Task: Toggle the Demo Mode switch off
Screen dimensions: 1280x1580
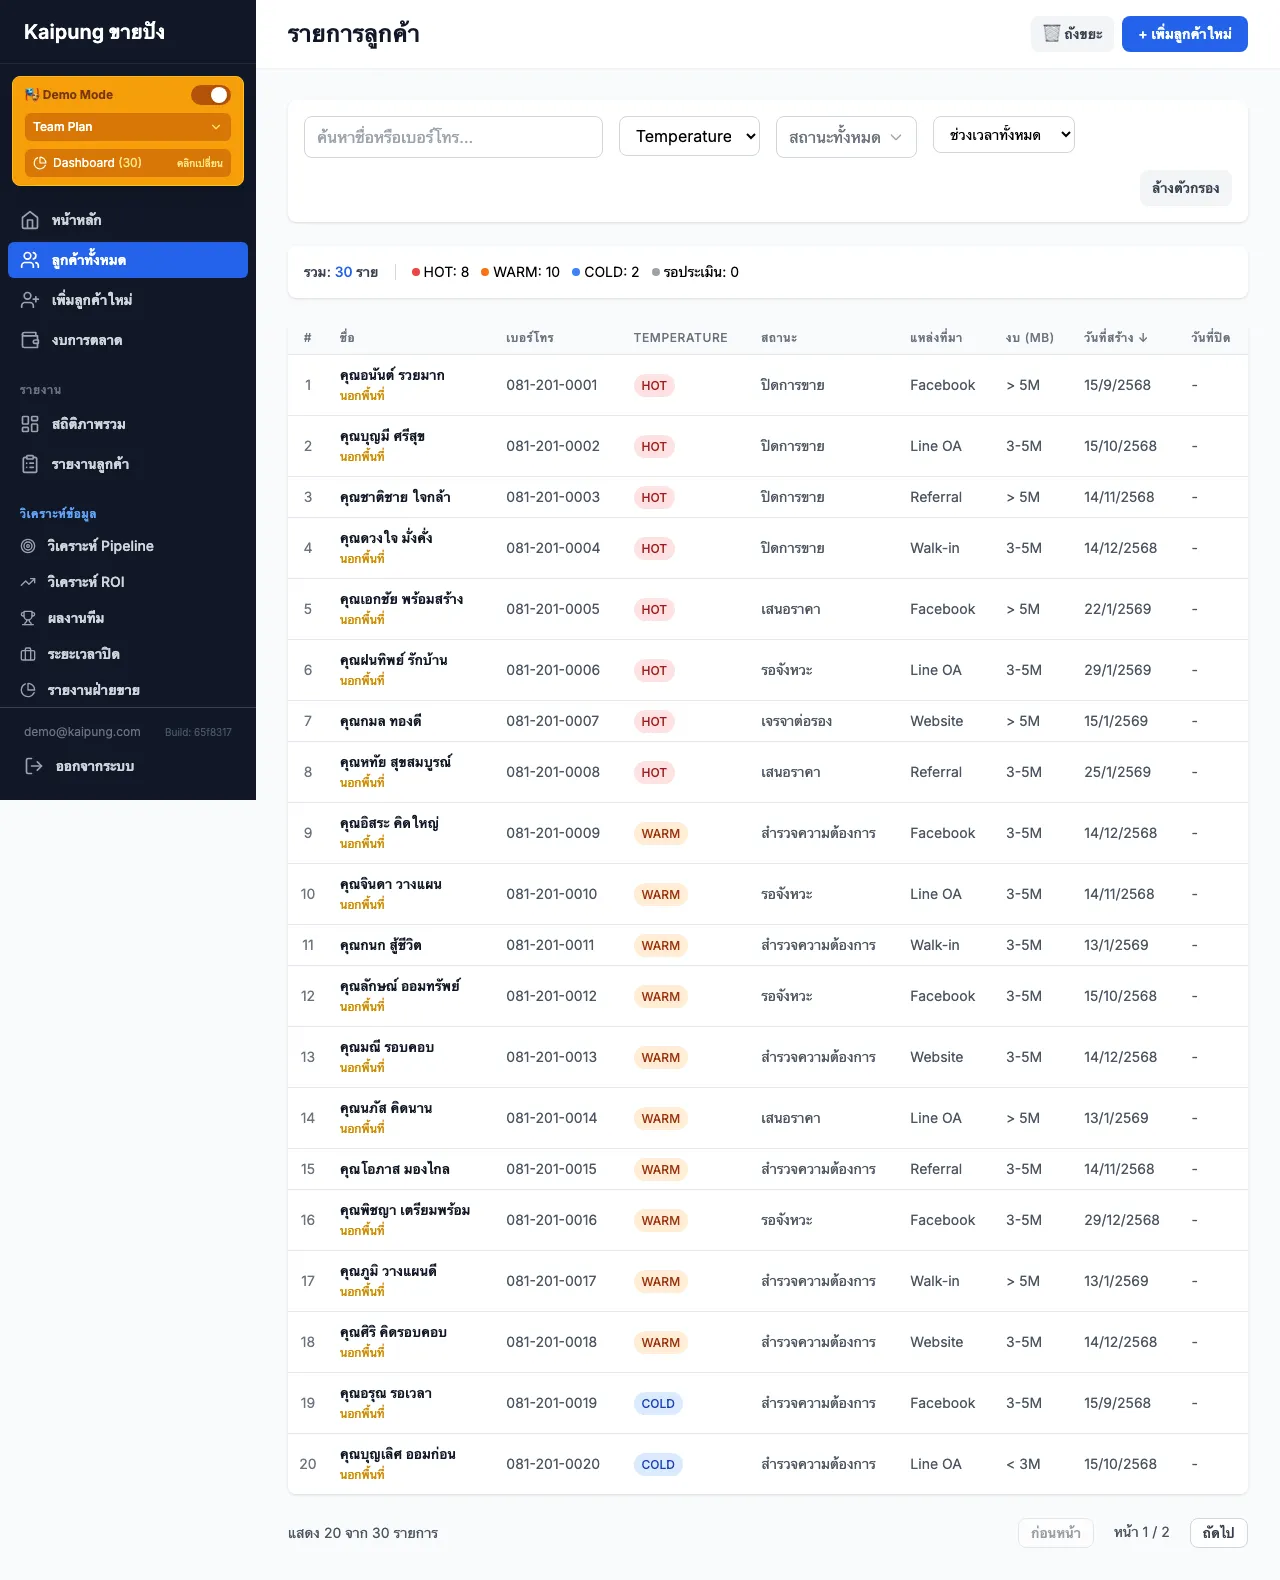Action: pyautogui.click(x=210, y=95)
